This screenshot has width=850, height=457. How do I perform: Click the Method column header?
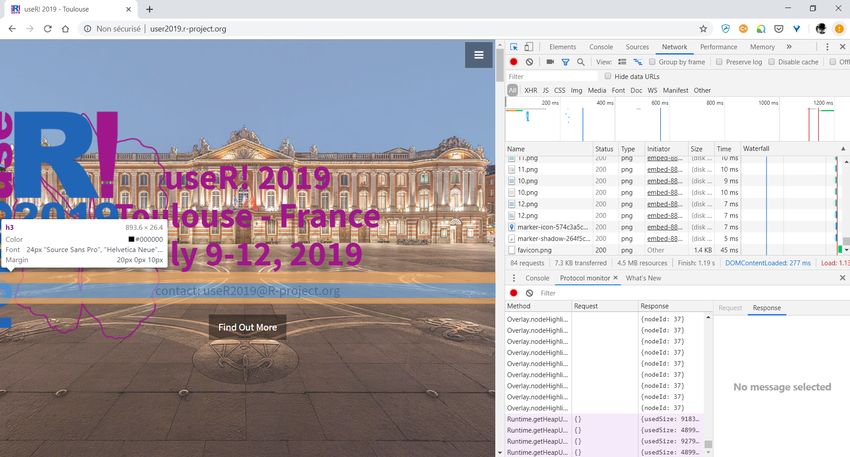(538, 306)
